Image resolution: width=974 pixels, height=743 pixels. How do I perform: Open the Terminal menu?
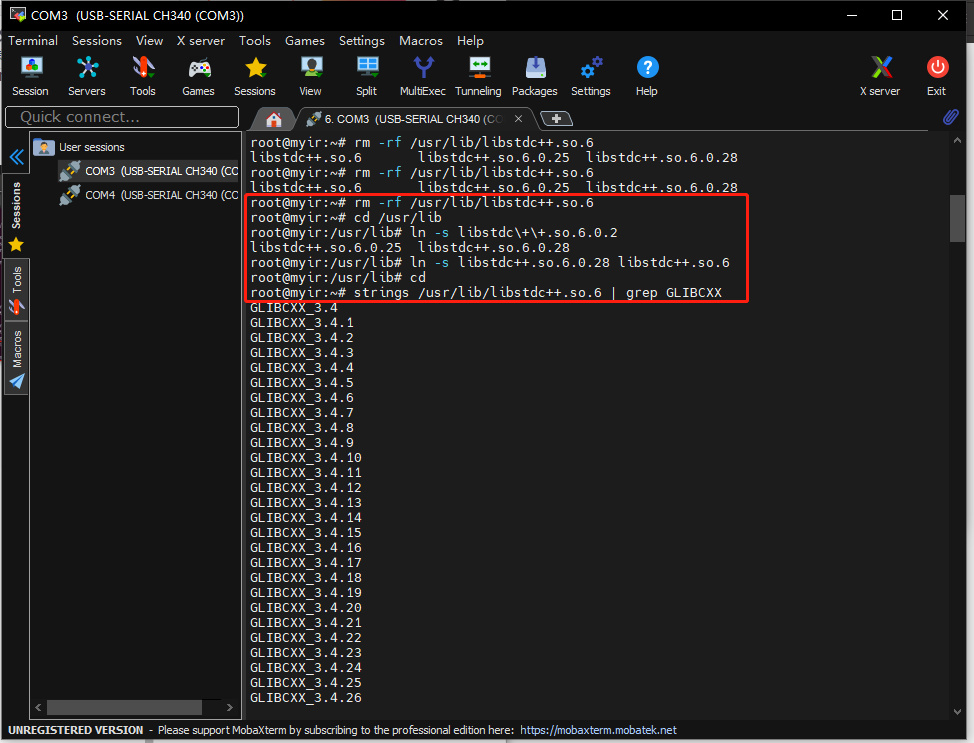[33, 40]
